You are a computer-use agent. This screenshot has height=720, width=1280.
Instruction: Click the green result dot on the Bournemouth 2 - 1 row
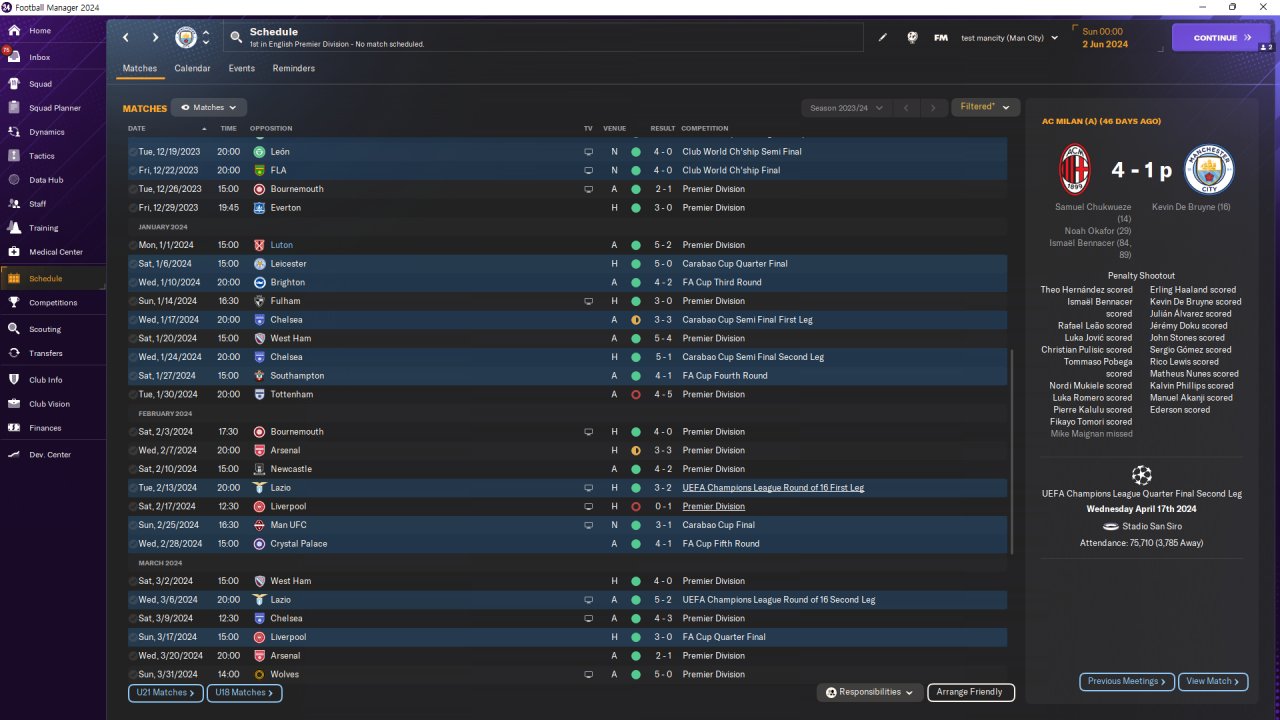tap(635, 189)
